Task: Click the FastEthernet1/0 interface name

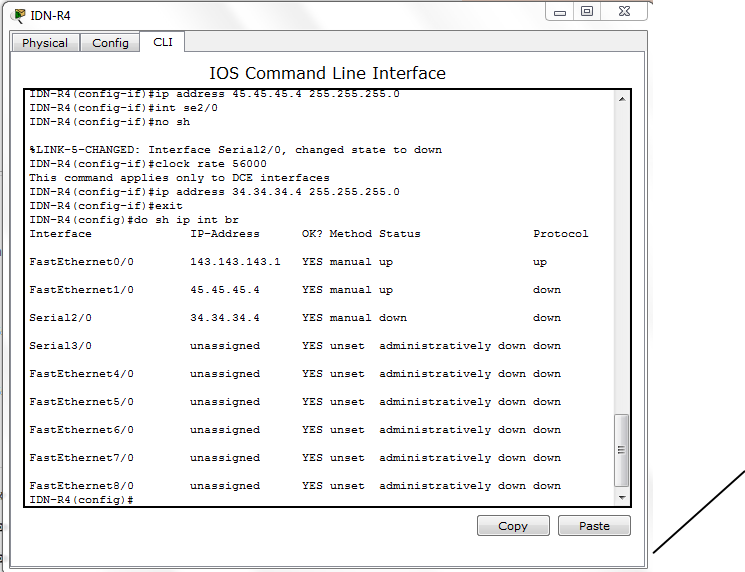Action: click(x=81, y=290)
